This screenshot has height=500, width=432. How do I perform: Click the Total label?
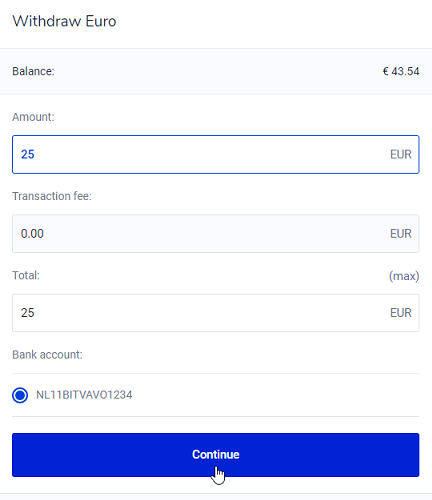click(26, 275)
